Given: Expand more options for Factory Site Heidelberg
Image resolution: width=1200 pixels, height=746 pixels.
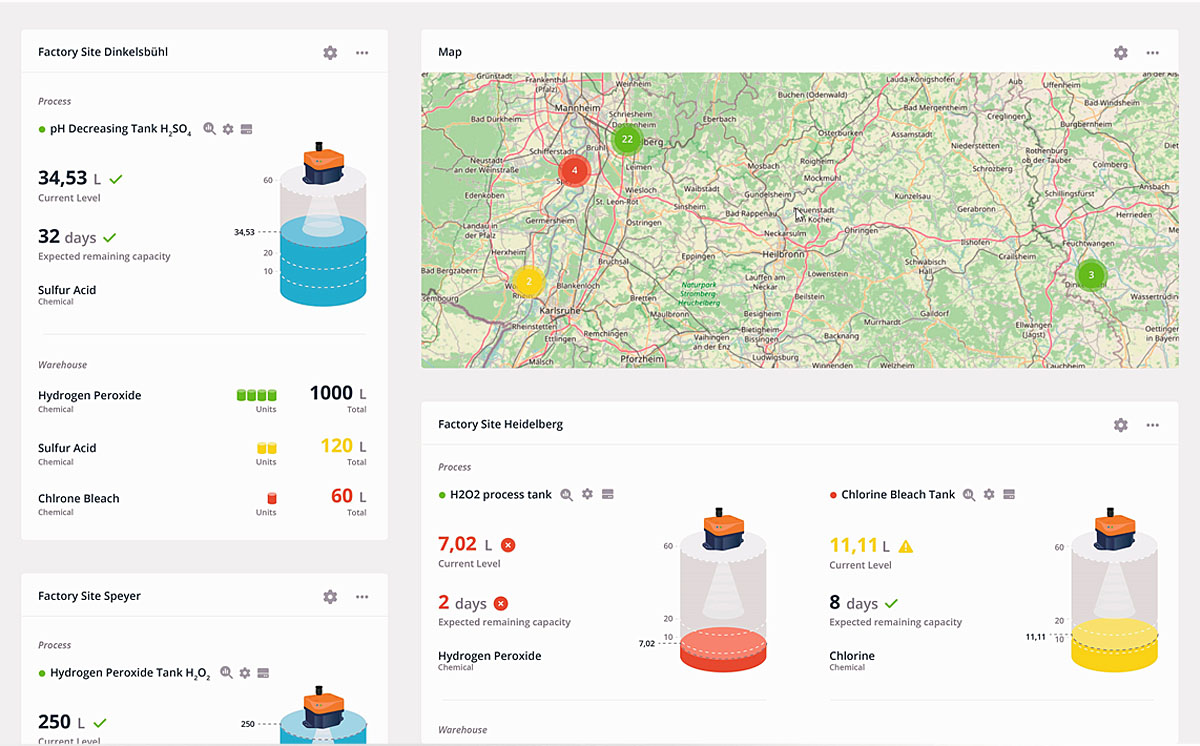Looking at the screenshot, I should coord(1153,425).
